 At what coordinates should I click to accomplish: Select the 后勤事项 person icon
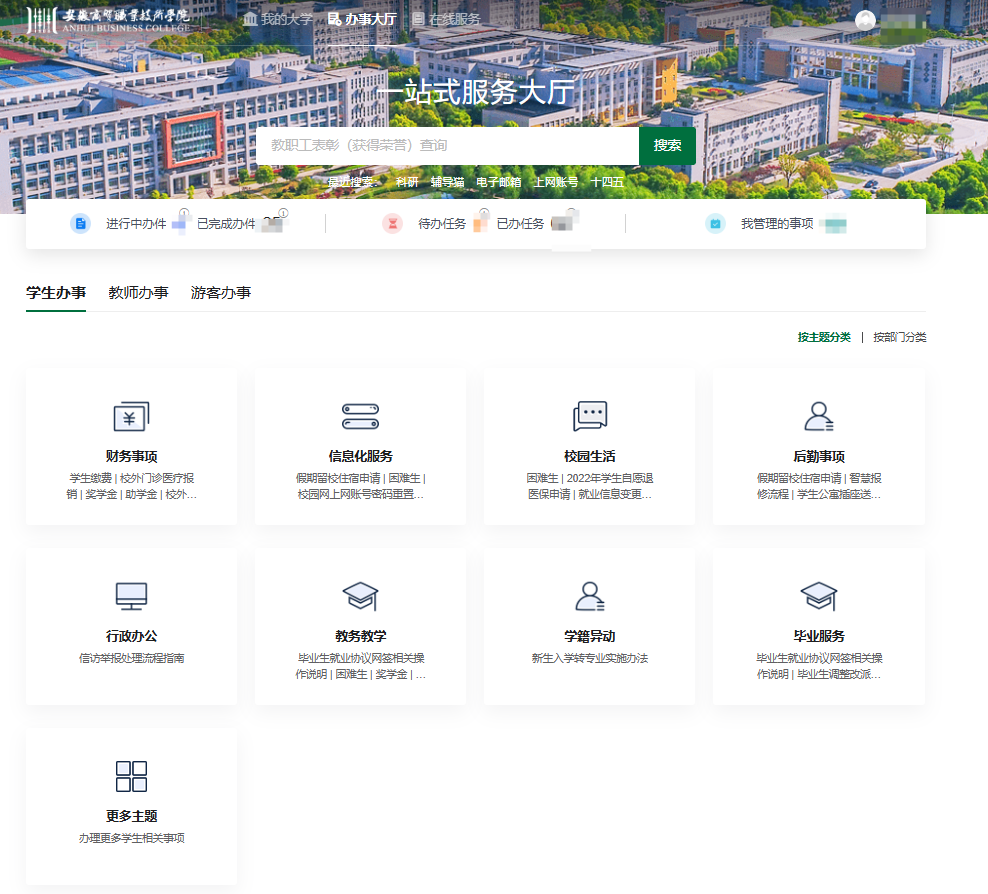tap(818, 416)
